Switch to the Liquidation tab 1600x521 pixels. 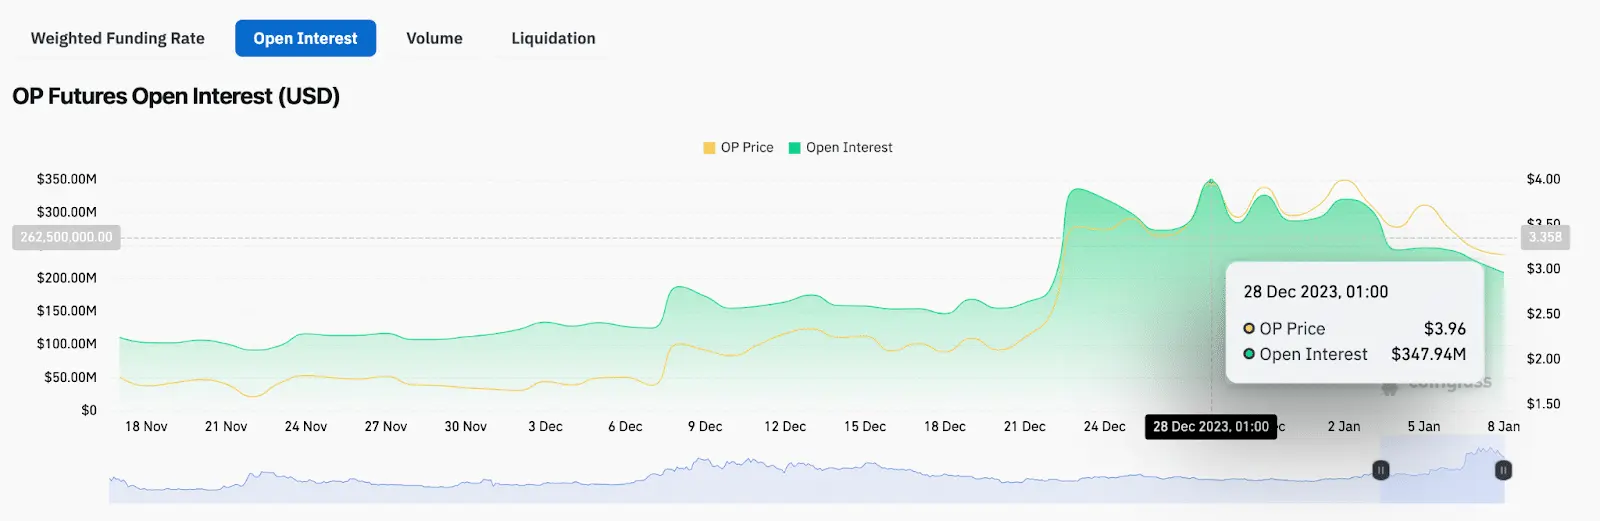tap(553, 38)
